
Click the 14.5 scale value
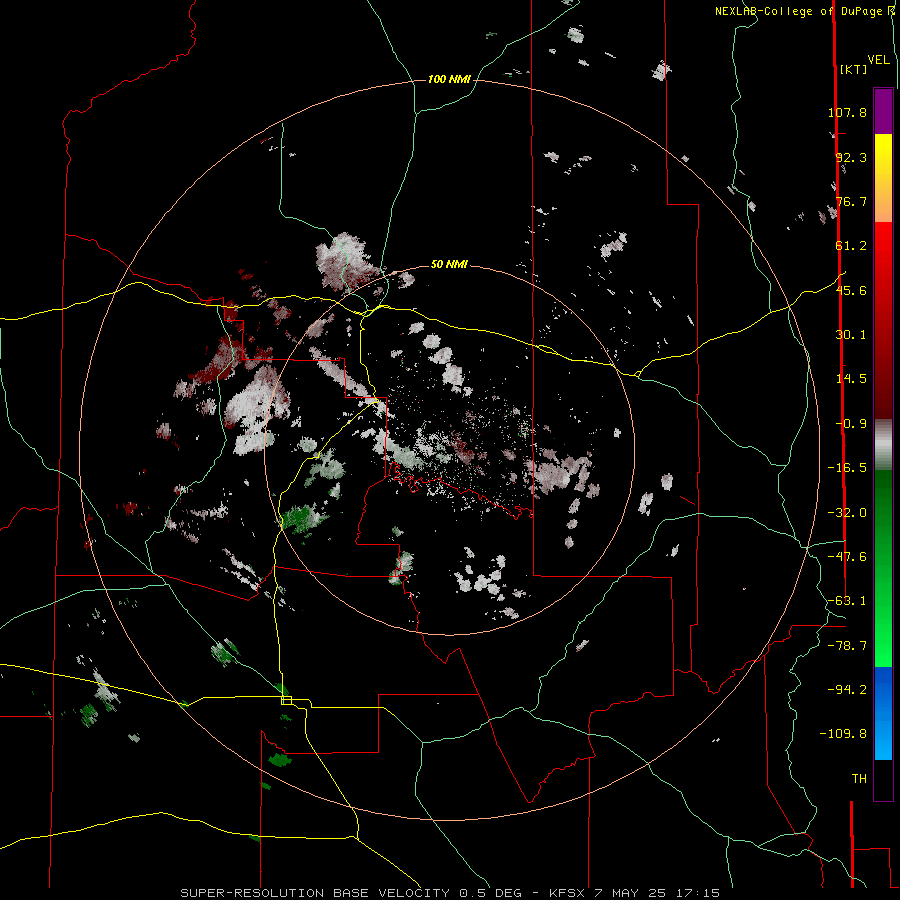[x=851, y=379]
